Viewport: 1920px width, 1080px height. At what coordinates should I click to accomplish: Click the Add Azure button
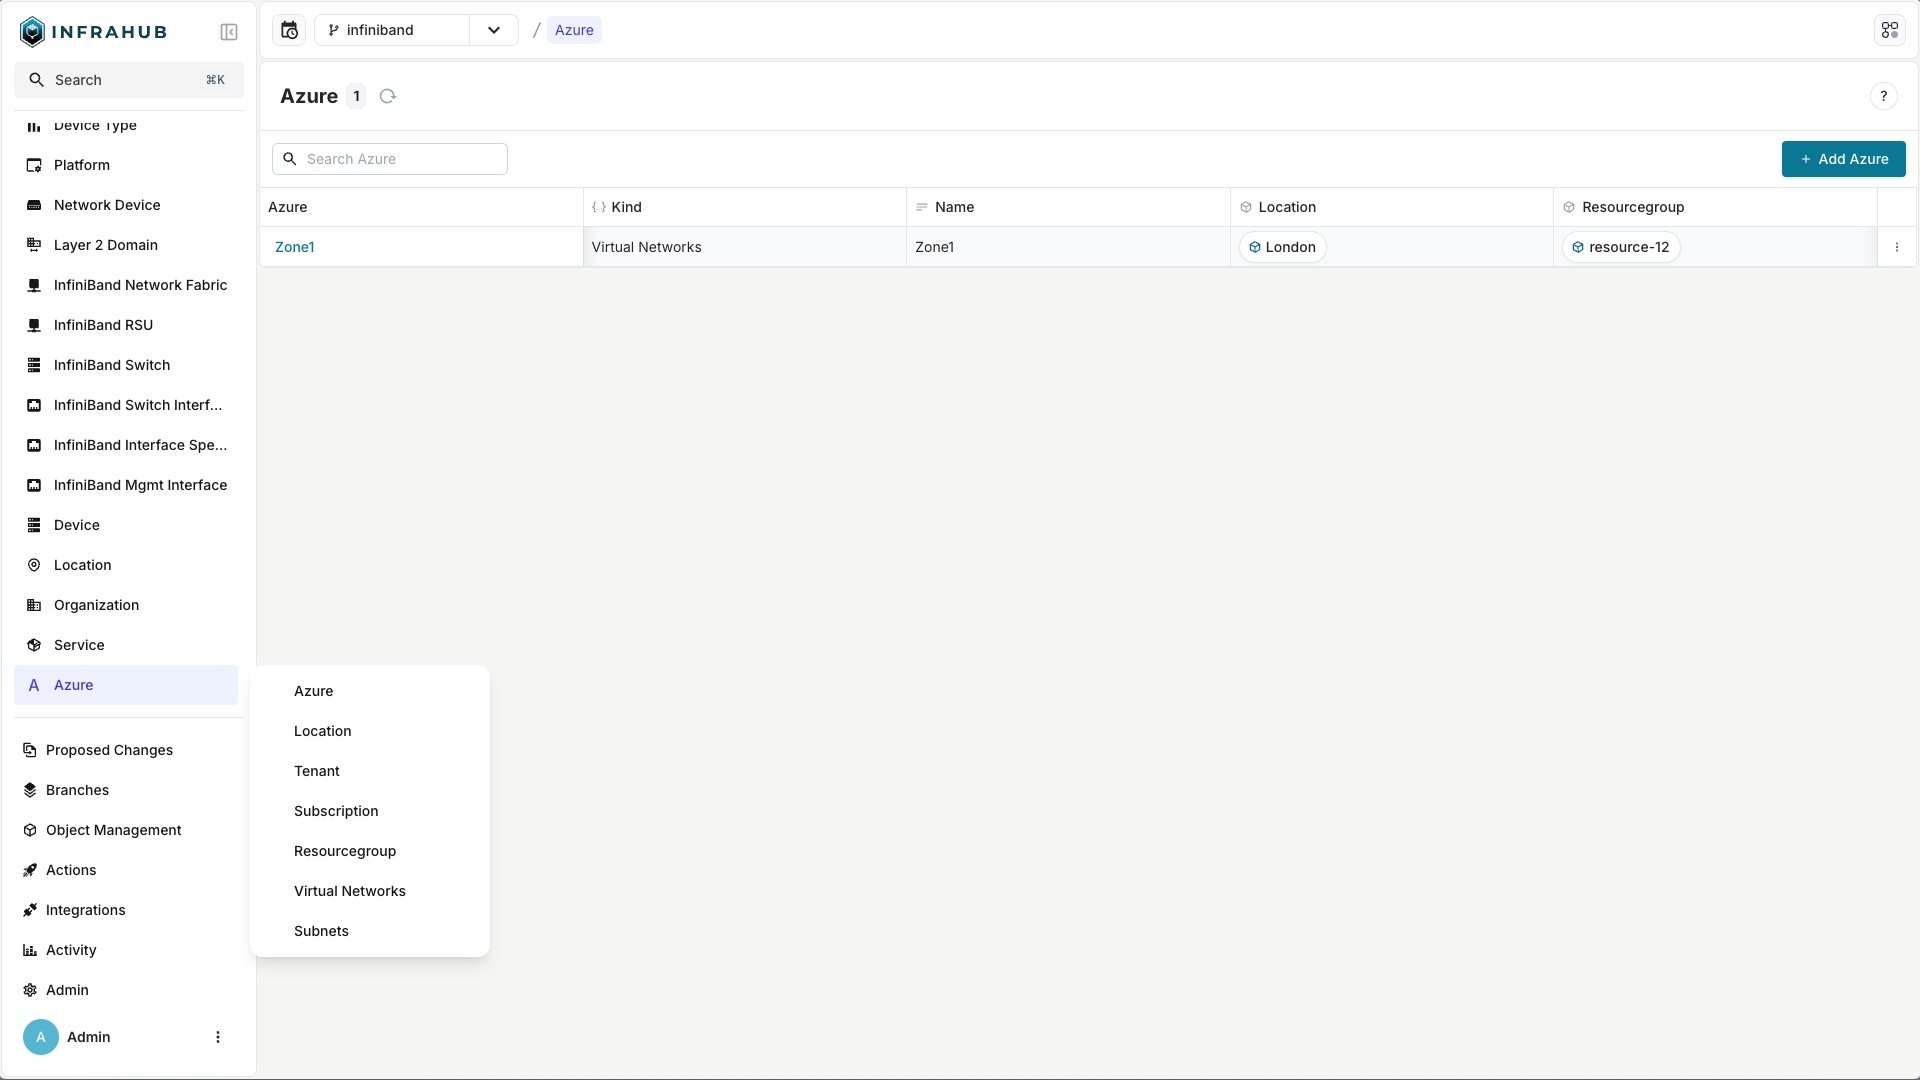click(1843, 159)
